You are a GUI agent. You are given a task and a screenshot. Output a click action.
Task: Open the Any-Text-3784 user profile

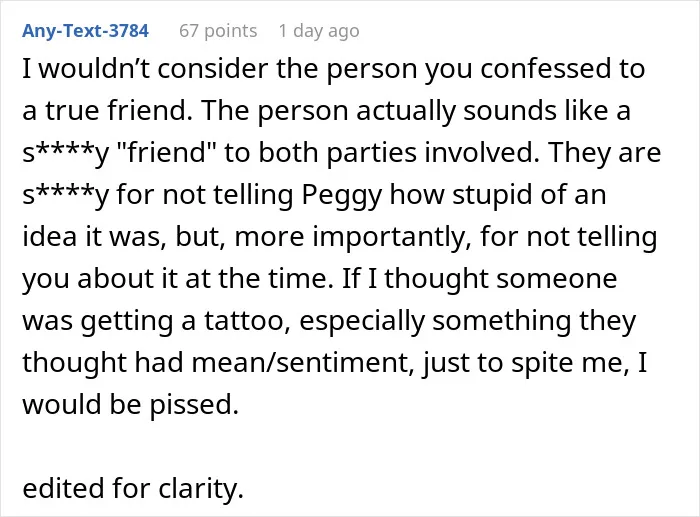pos(85,31)
